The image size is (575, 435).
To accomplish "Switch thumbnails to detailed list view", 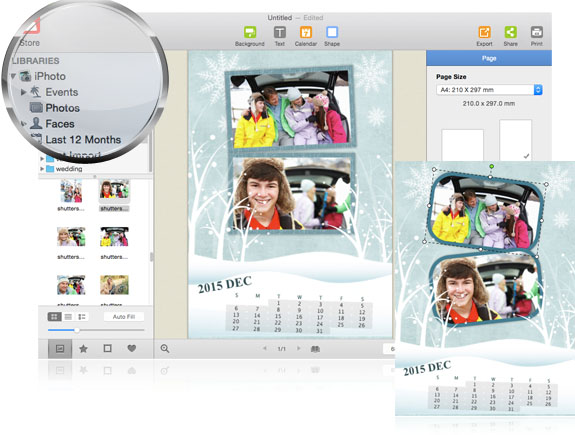I will 82,317.
